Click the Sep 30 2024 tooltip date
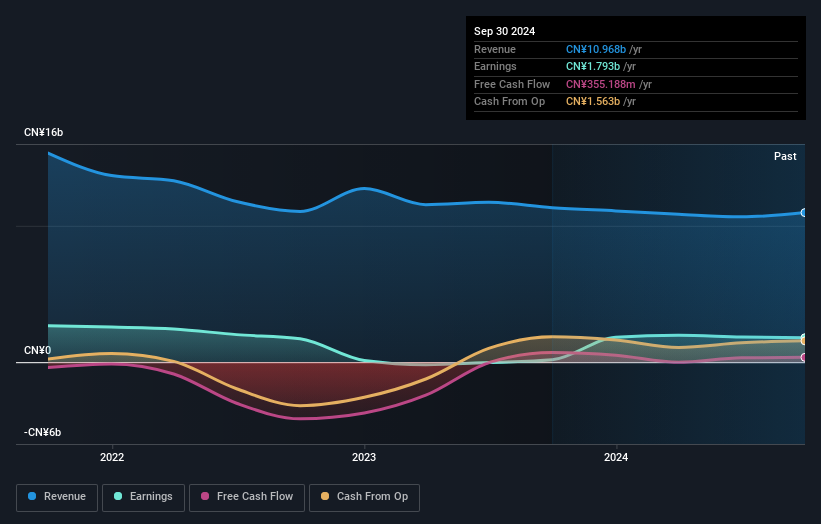Viewport: 821px width, 524px height. [504, 31]
